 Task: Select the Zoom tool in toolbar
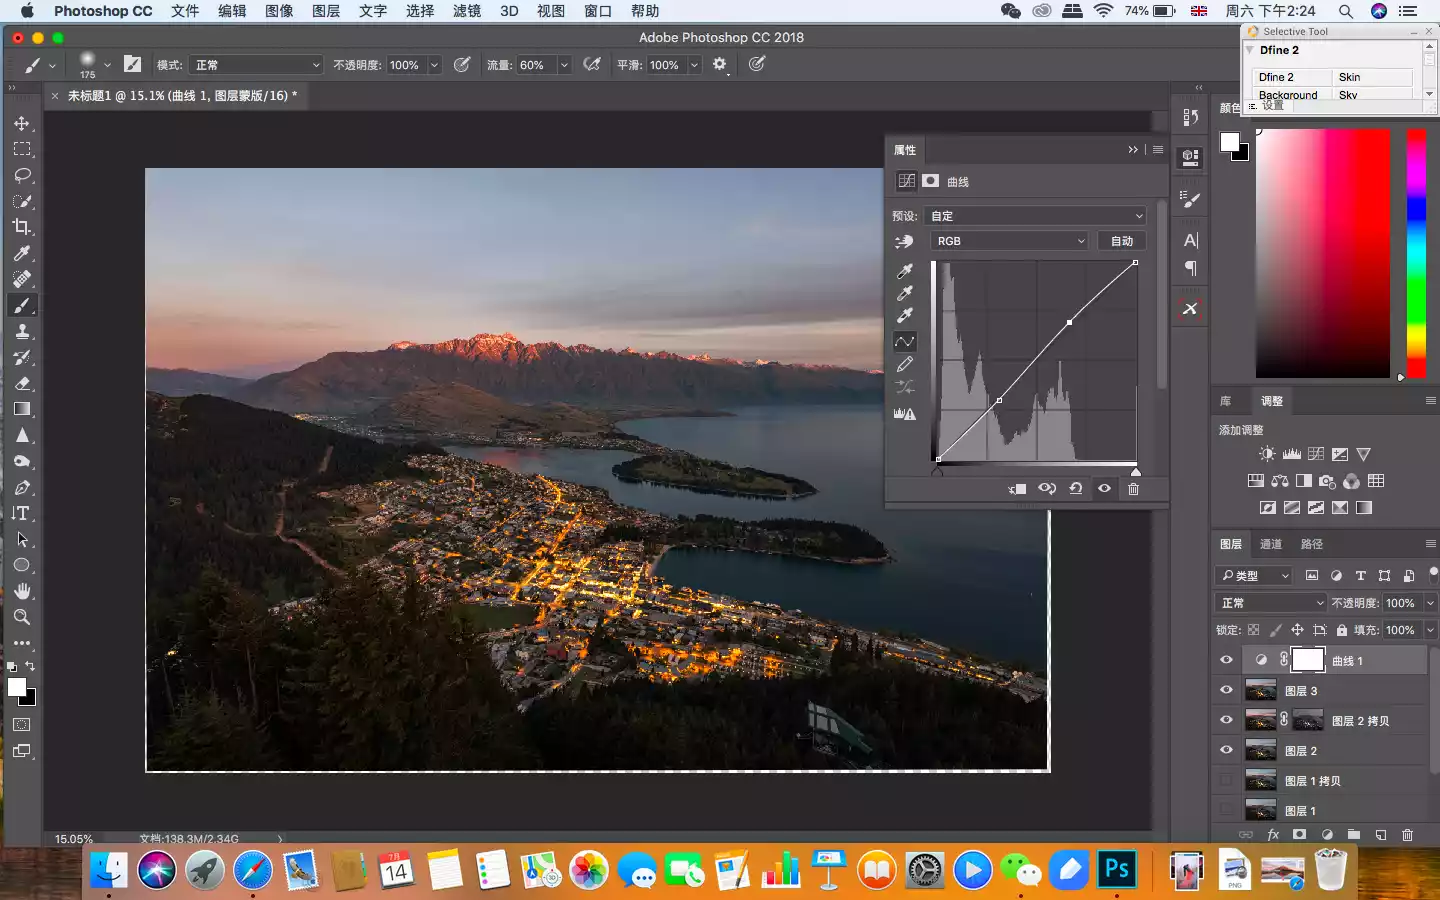[x=22, y=617]
